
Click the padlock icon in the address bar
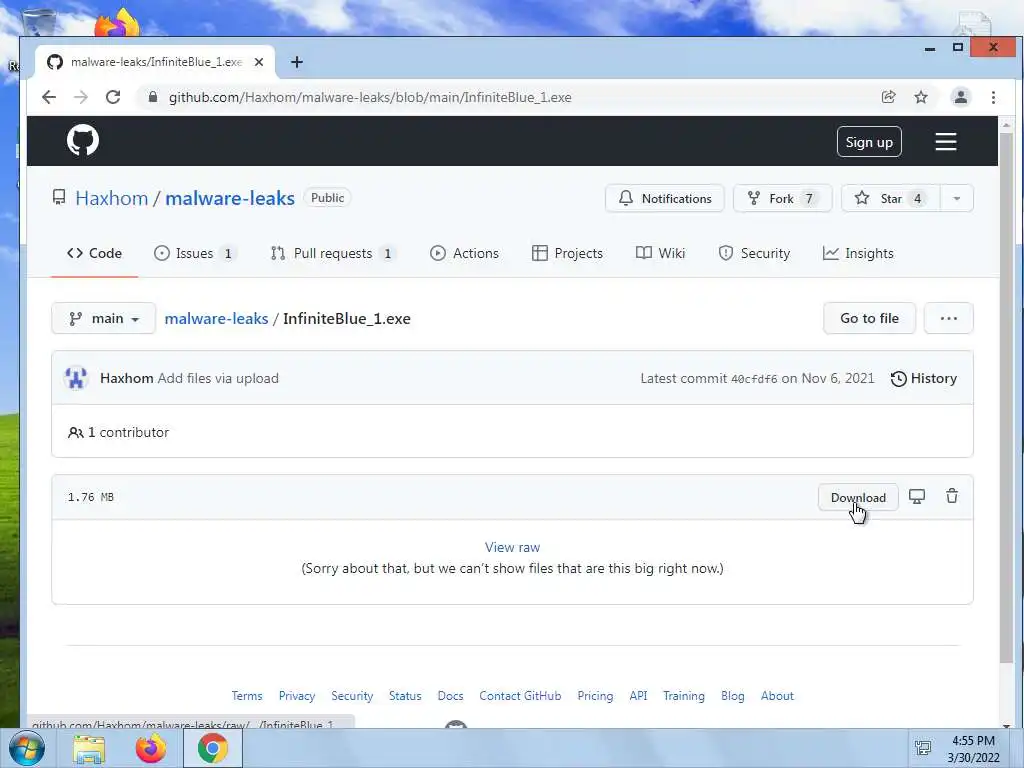pos(153,97)
